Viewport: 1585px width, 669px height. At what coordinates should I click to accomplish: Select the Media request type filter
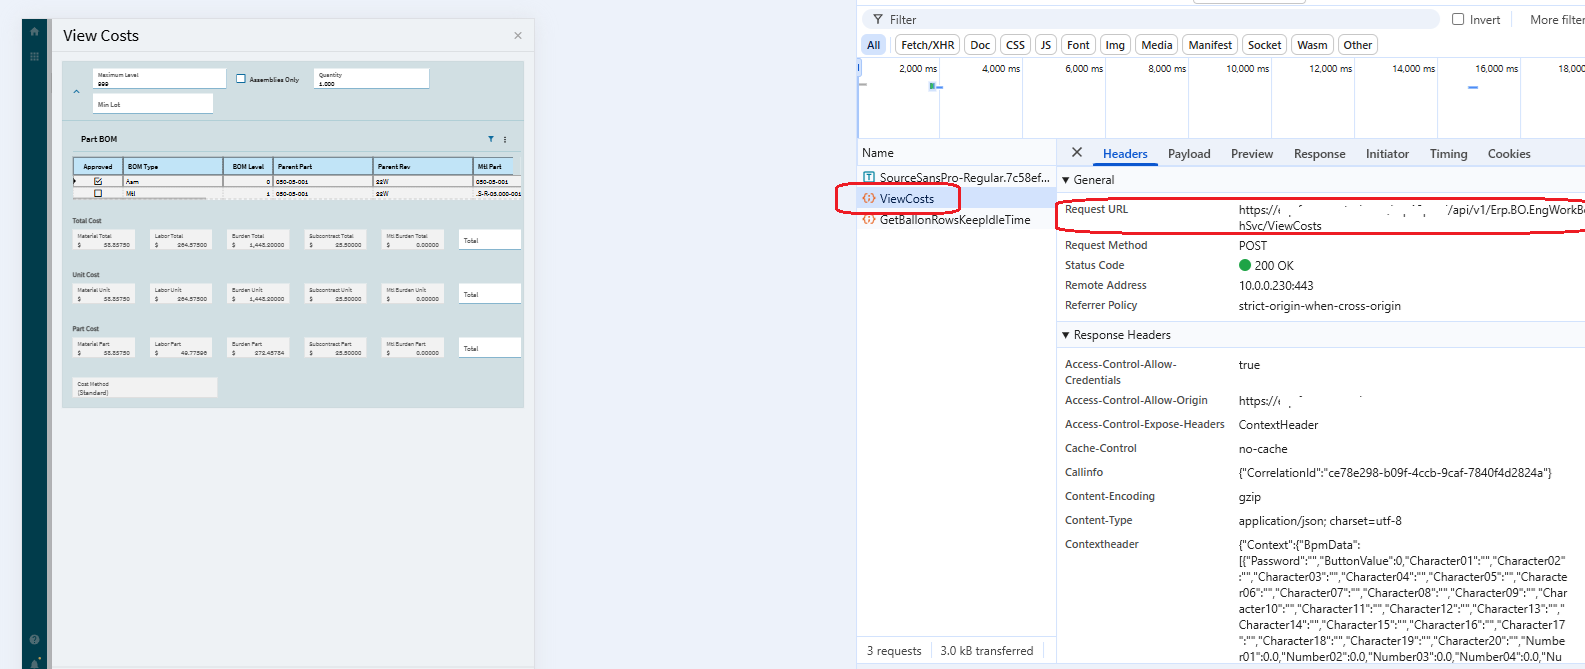pyautogui.click(x=1156, y=45)
